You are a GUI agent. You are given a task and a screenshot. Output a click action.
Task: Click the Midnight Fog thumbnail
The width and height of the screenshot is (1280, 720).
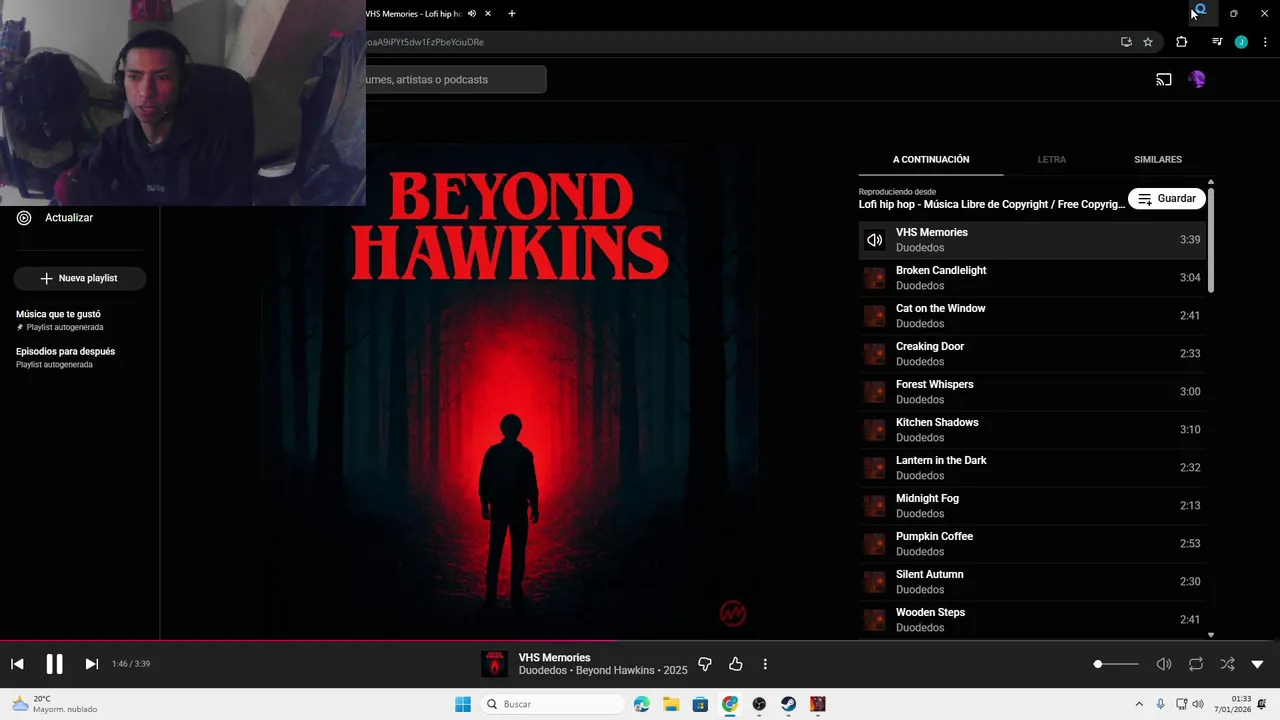[875, 506]
